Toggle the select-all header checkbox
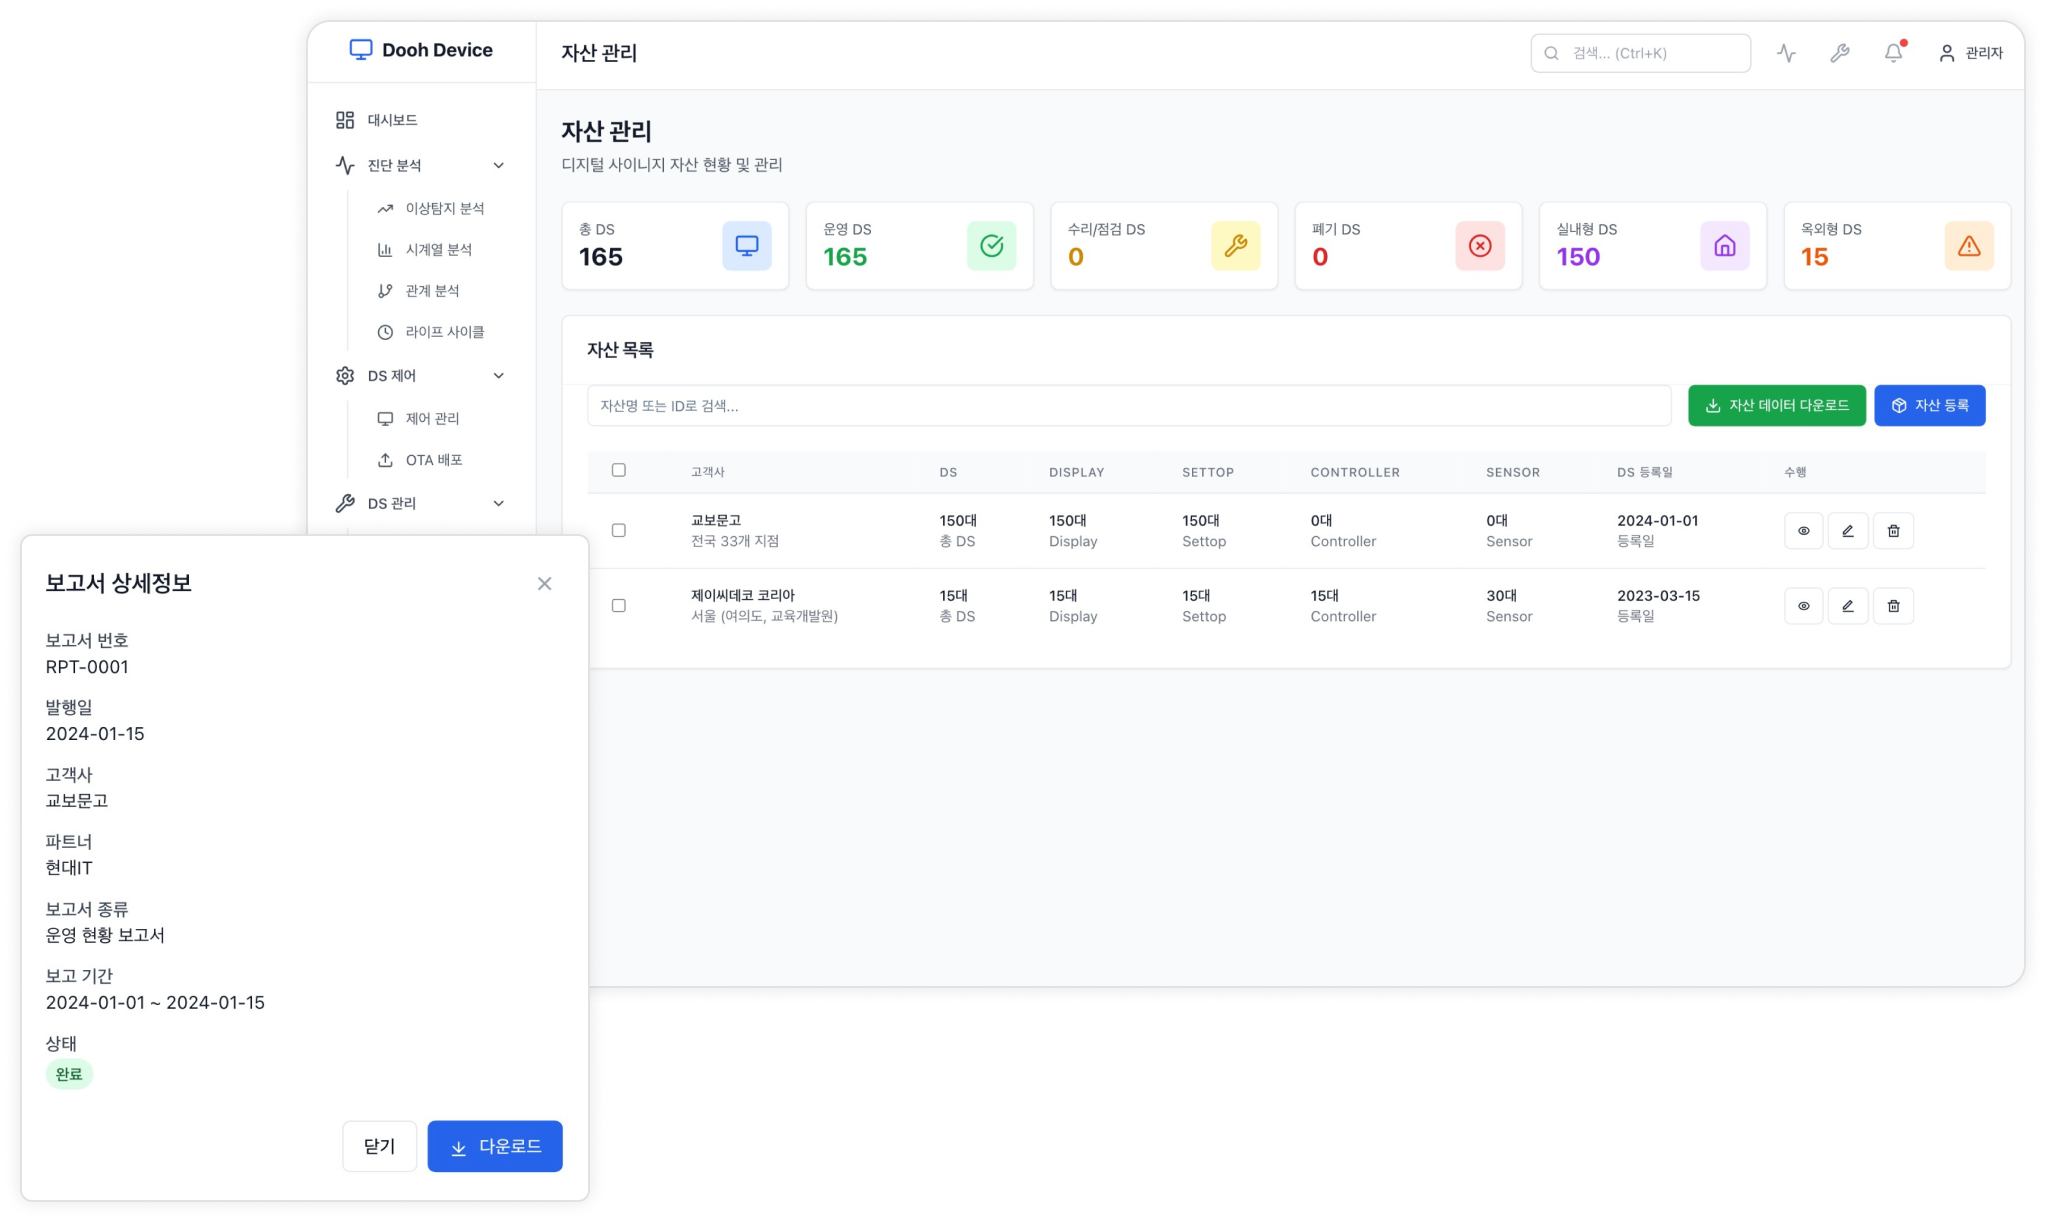Image resolution: width=2046 pixels, height=1222 pixels. [x=619, y=470]
